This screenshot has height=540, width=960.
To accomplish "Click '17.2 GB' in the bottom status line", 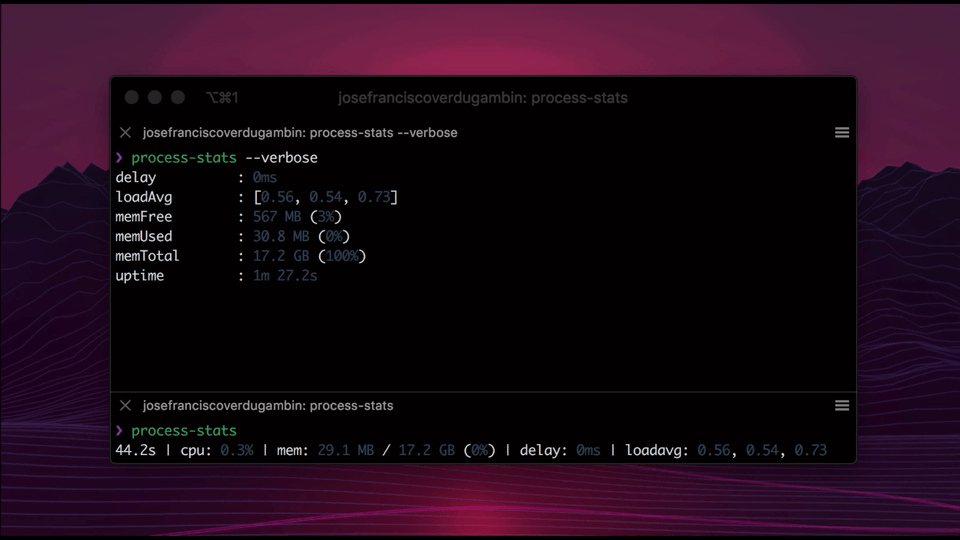I will [x=427, y=451].
